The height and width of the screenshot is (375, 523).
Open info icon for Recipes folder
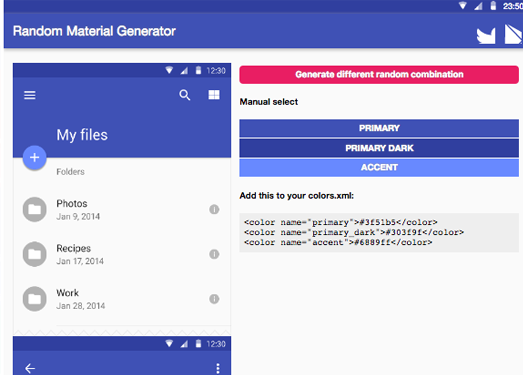click(214, 254)
